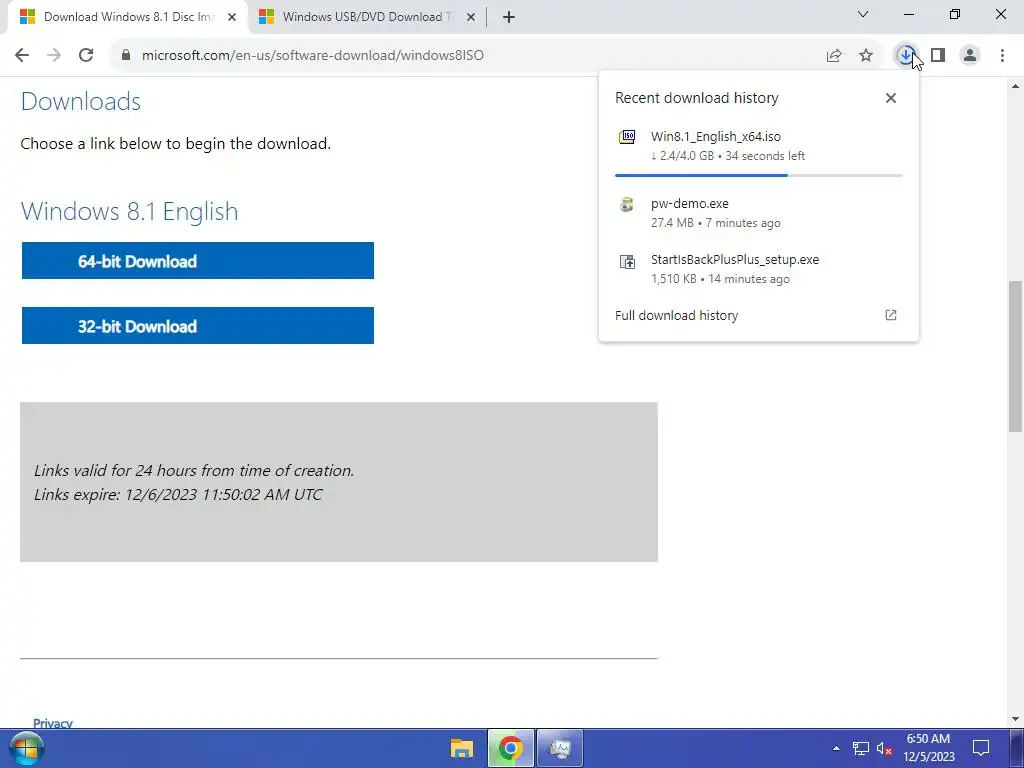Close the Windows USB/DVD Download Tool tab
Image resolution: width=1024 pixels, height=768 pixels.
(x=471, y=17)
